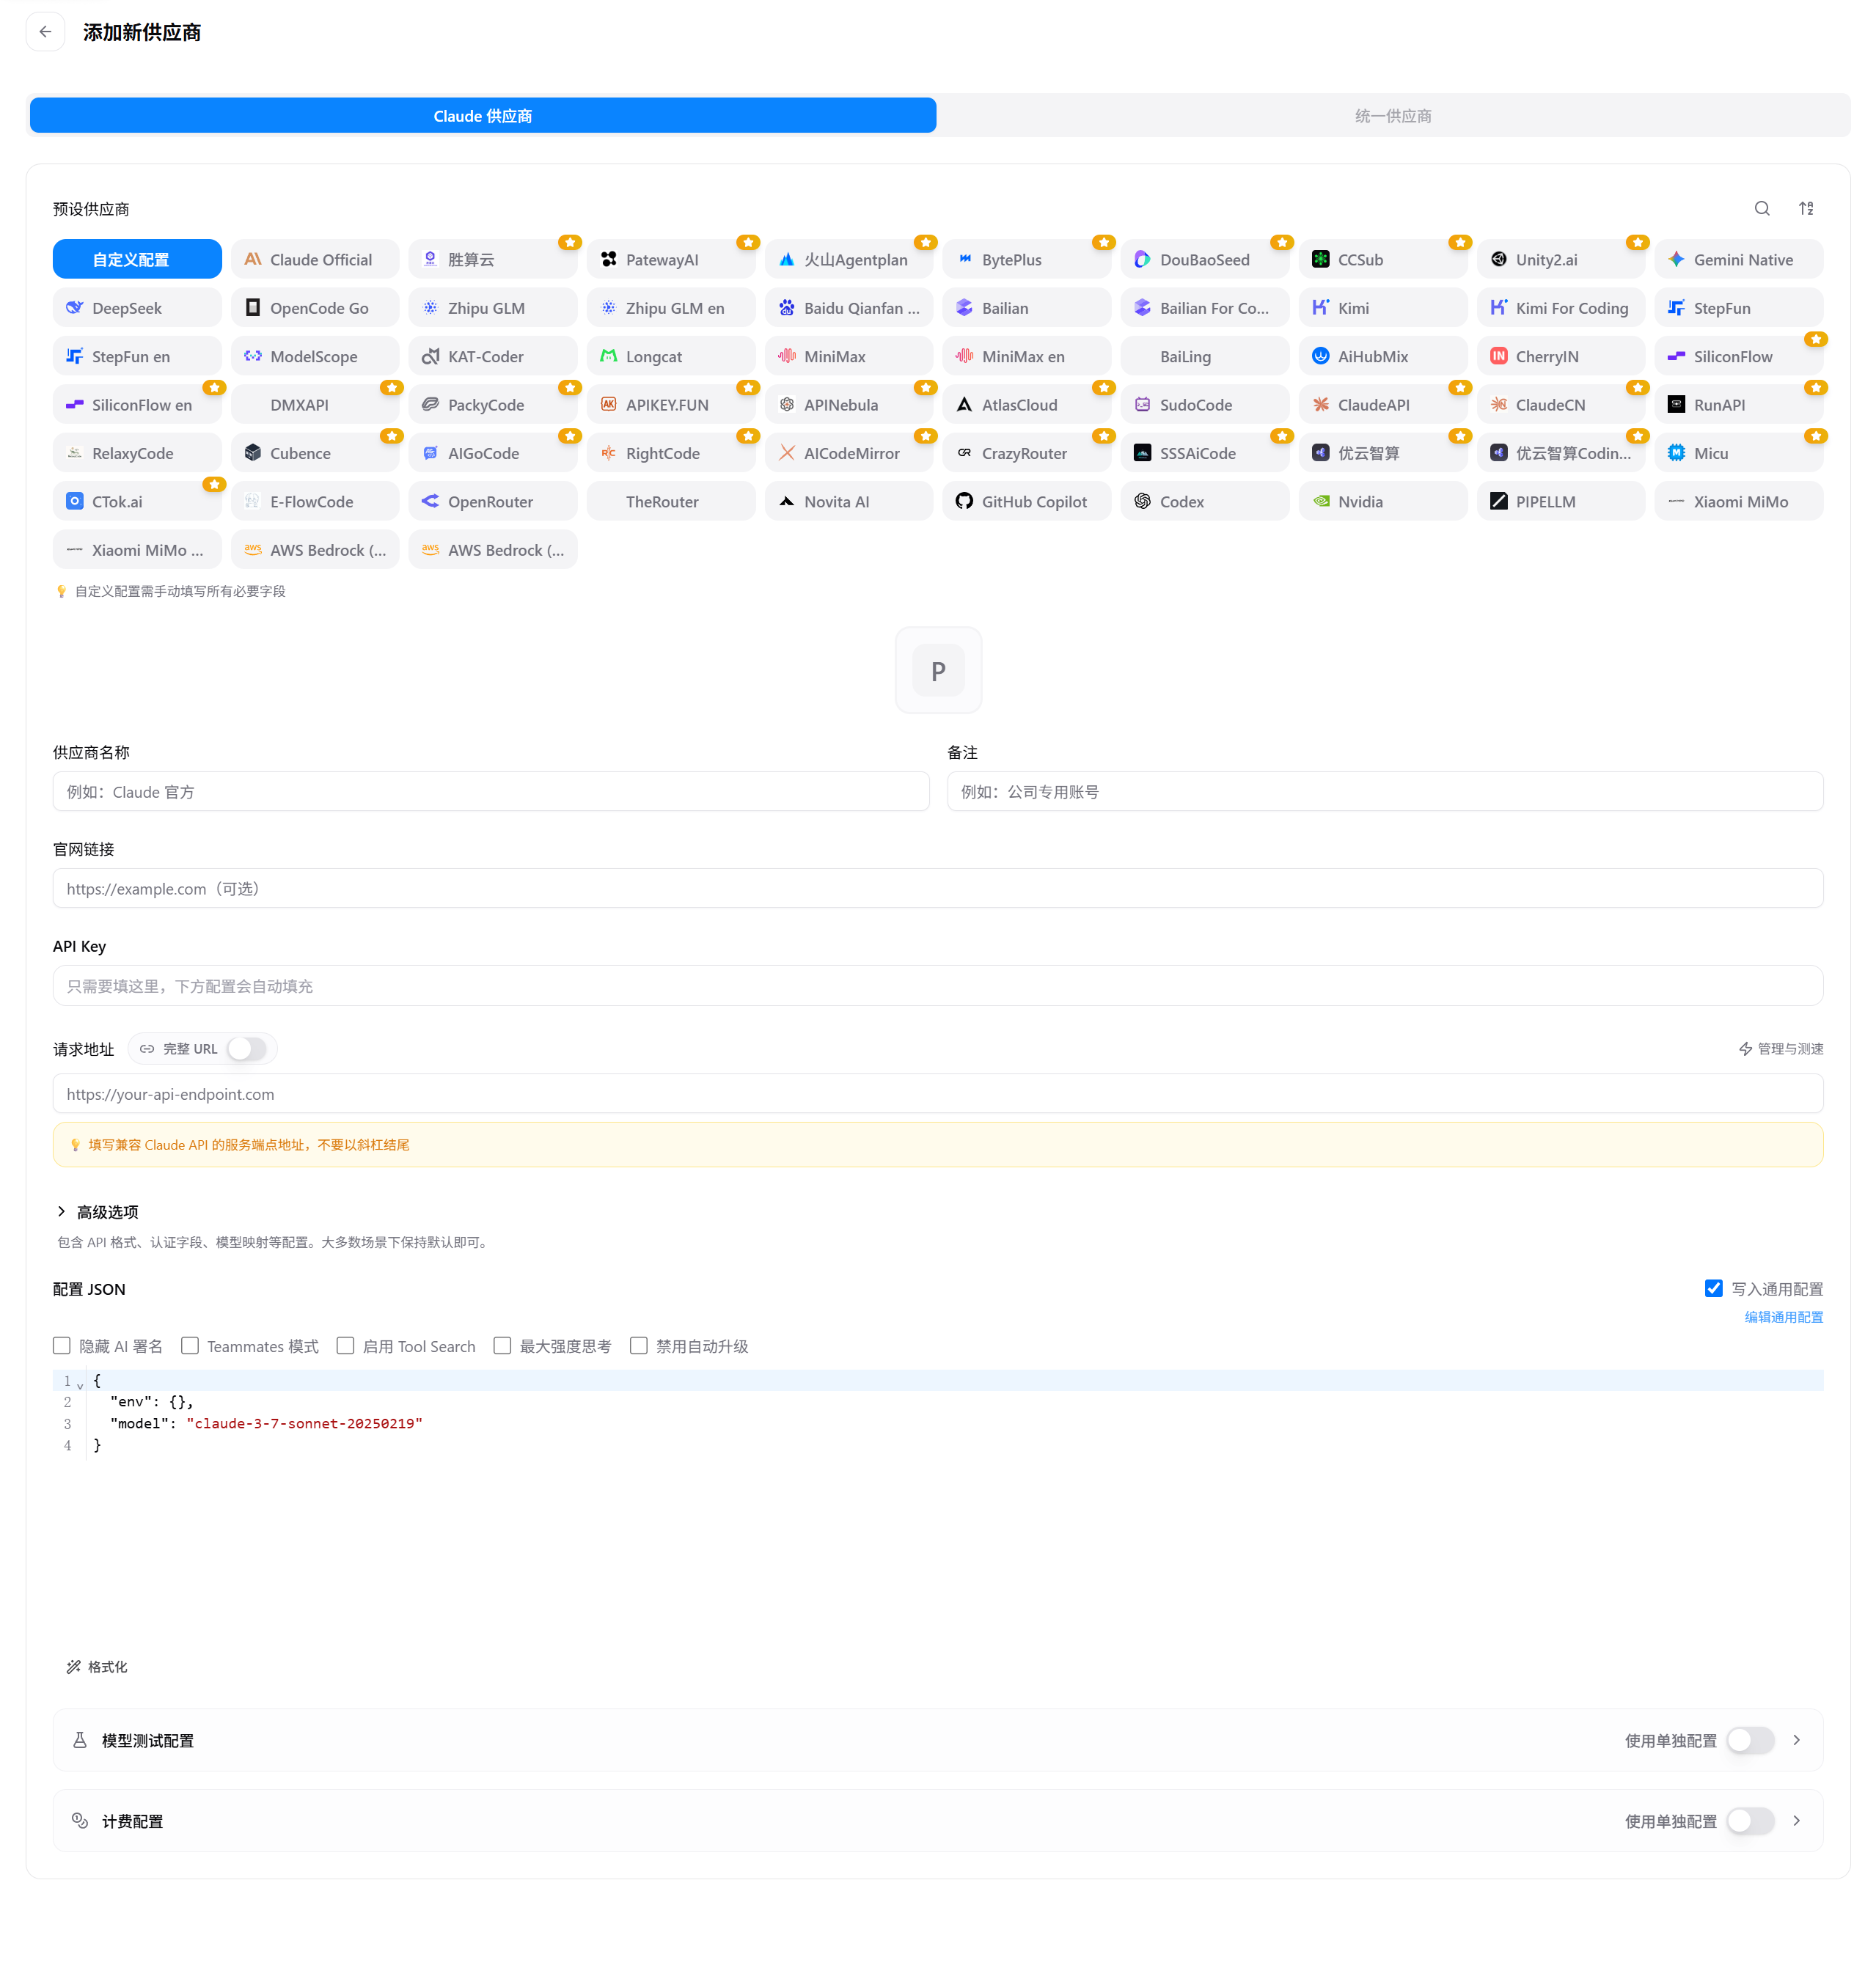The width and height of the screenshot is (1876, 1968).
Task: Enable 启用 Tool Search checkbox
Action: [x=345, y=1346]
